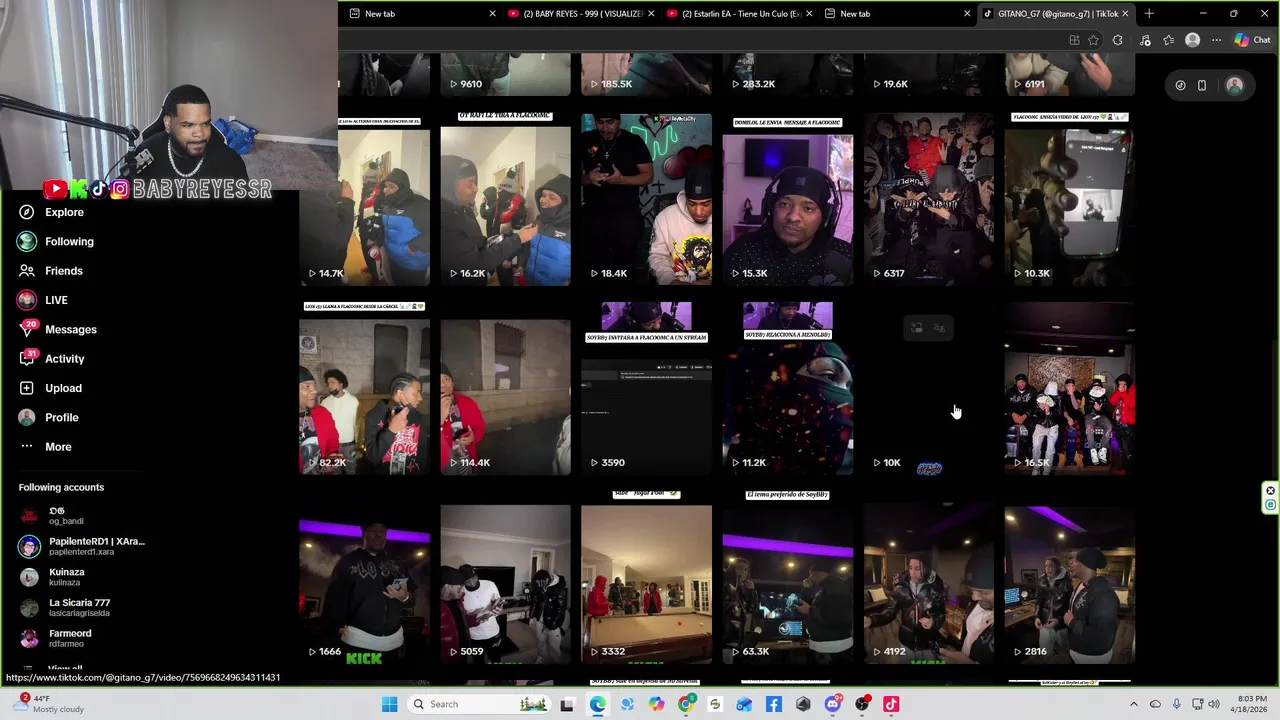Viewport: 1280px width, 720px height.
Task: Play video with 11.2K views
Action: point(787,390)
